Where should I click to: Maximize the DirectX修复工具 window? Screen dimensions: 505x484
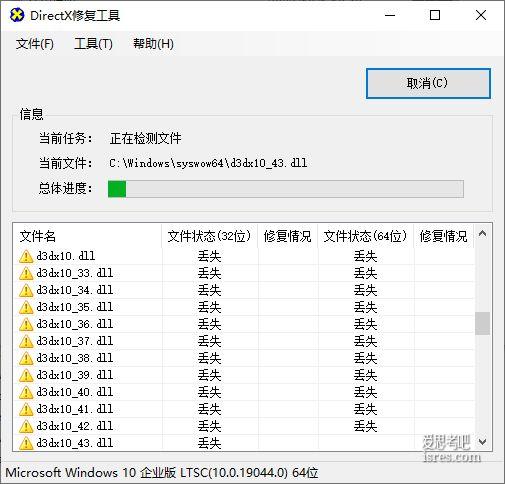point(435,15)
